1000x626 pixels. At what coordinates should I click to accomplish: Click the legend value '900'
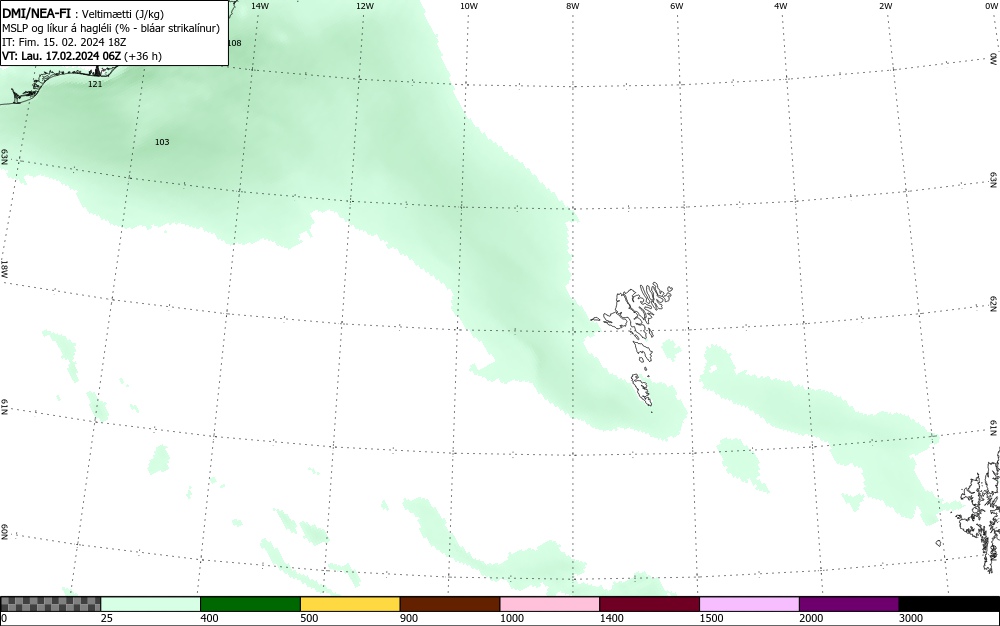[409, 618]
